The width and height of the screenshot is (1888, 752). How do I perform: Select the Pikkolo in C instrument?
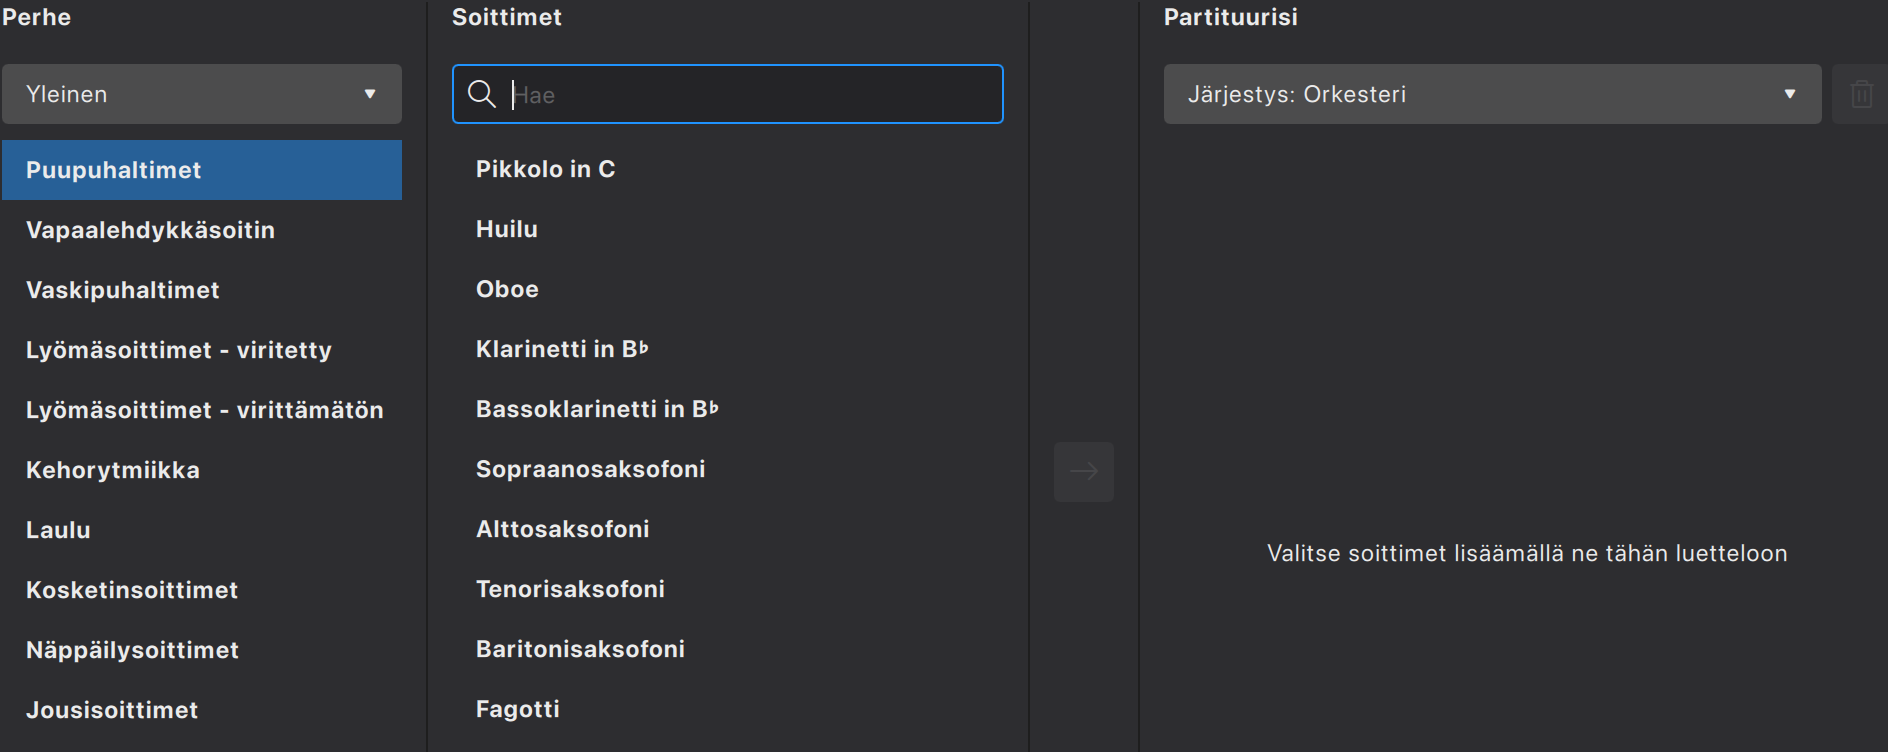point(545,169)
